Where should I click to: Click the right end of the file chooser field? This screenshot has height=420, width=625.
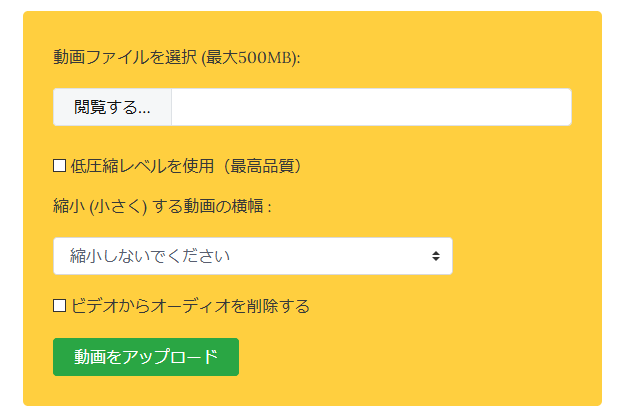tap(550, 108)
